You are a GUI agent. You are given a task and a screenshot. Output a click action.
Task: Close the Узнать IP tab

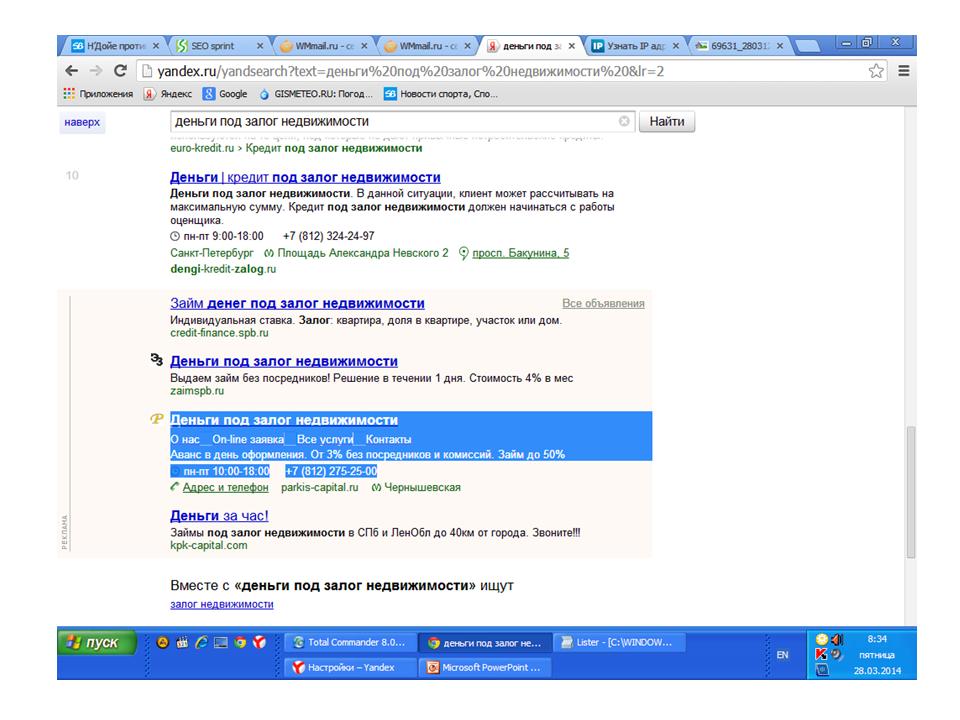[676, 46]
